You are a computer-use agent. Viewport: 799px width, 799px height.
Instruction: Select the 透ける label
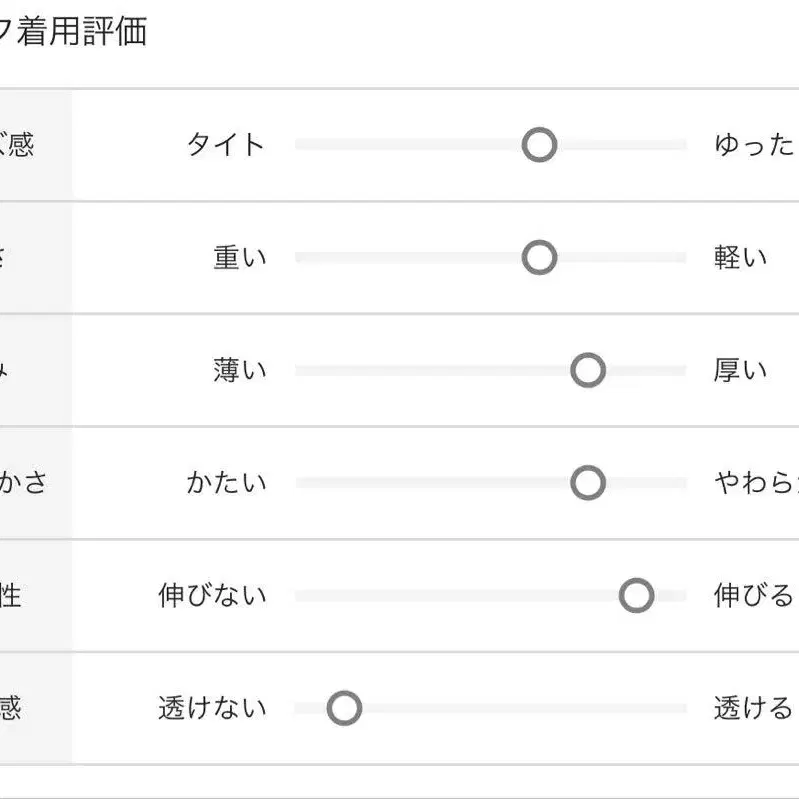pyautogui.click(x=753, y=709)
